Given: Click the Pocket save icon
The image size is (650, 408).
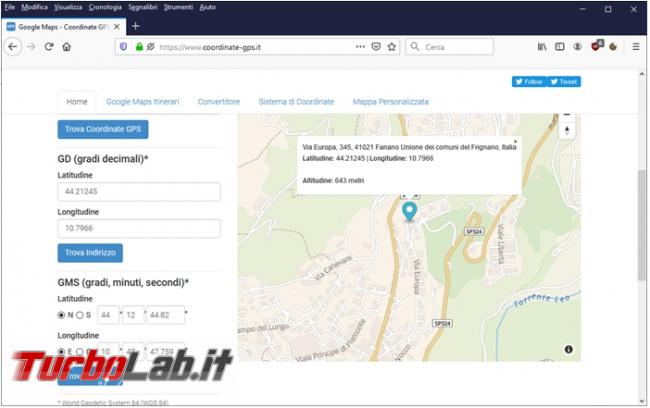Looking at the screenshot, I should [x=376, y=46].
